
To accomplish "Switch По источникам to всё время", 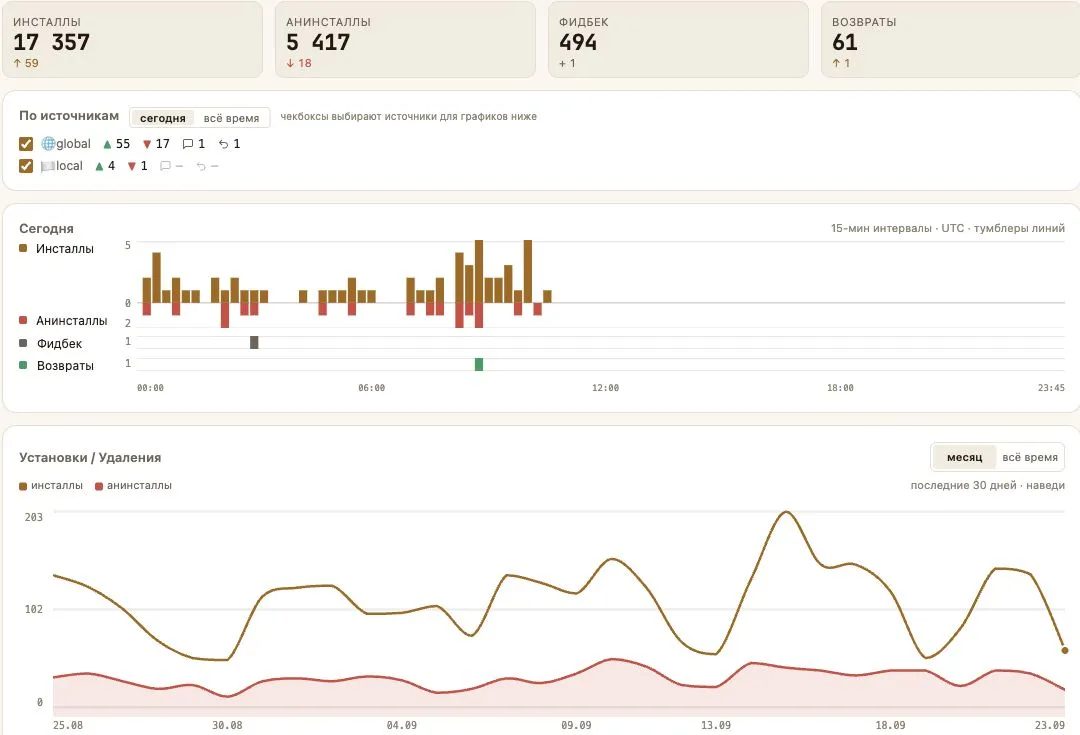I will (231, 118).
